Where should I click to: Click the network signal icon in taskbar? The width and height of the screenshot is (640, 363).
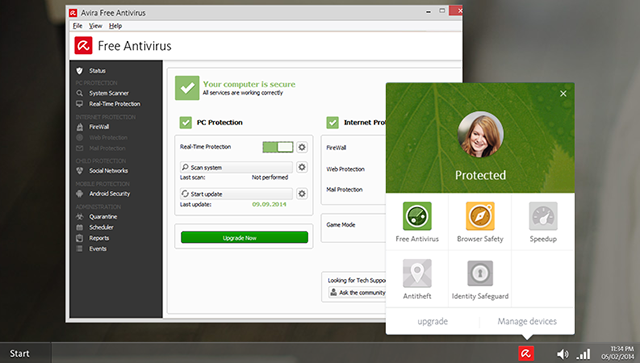coord(584,354)
